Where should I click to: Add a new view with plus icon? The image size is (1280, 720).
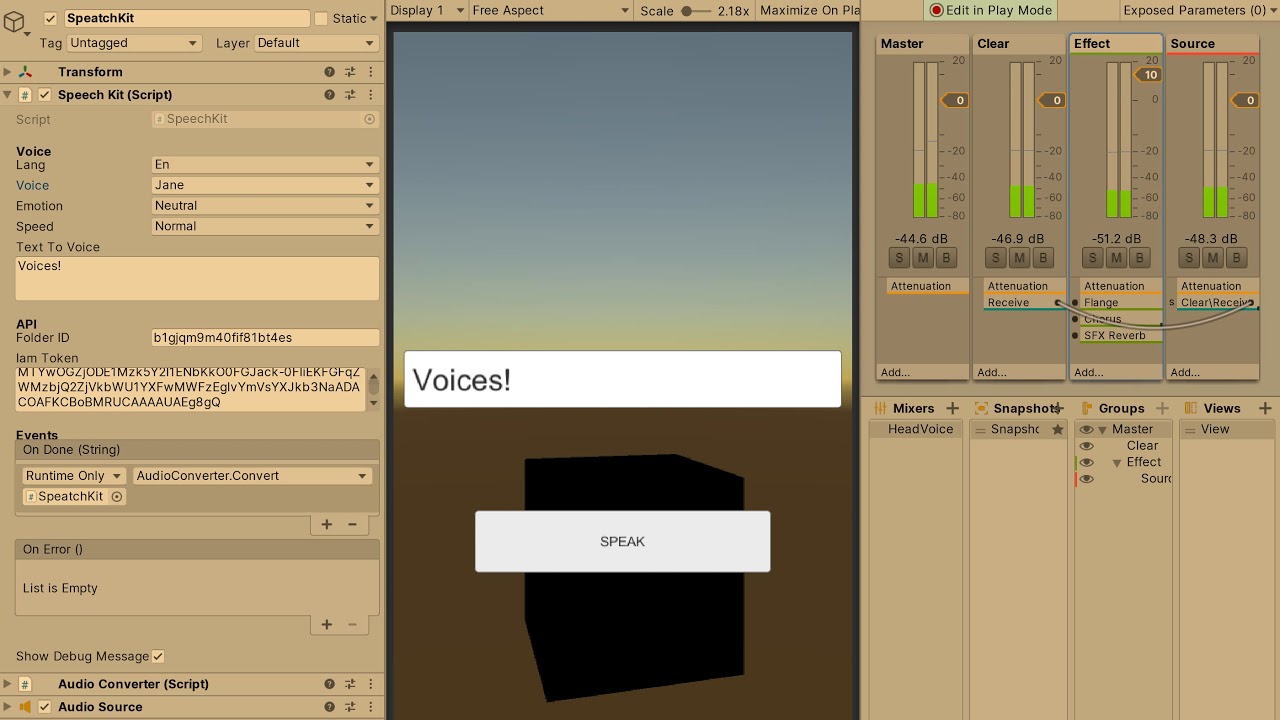pyautogui.click(x=1265, y=408)
